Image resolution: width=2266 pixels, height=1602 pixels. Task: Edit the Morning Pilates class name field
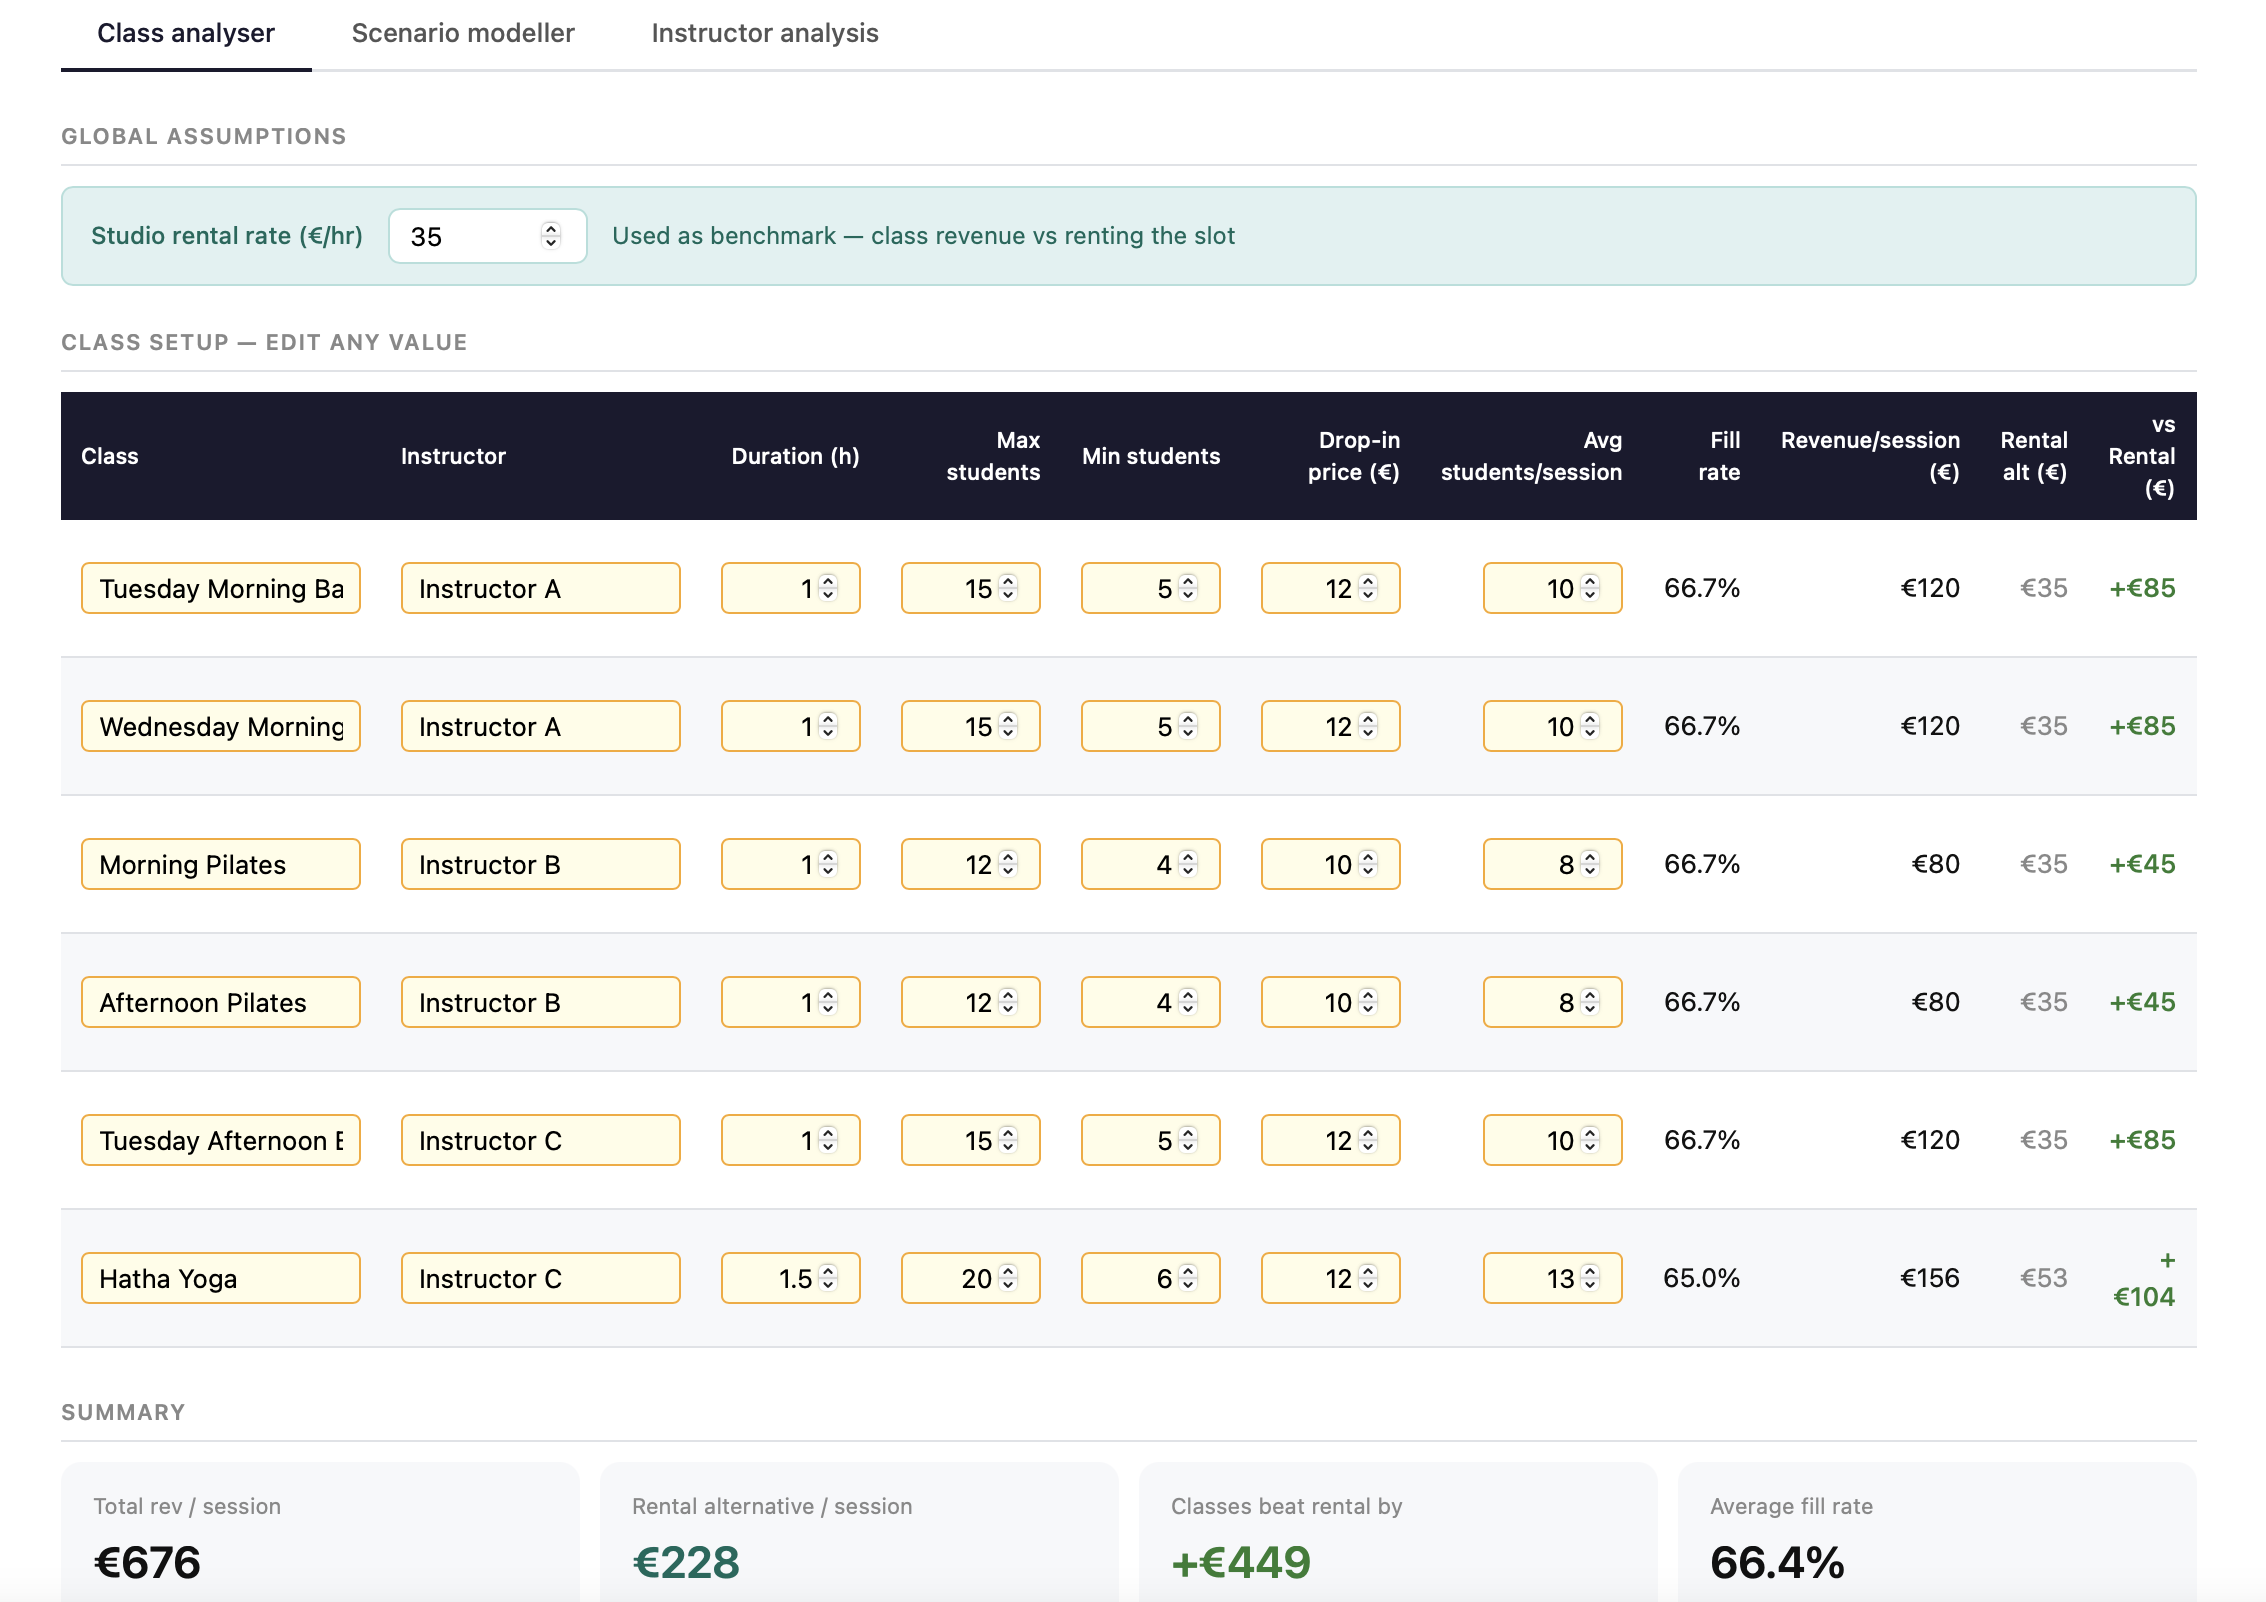pyautogui.click(x=221, y=864)
